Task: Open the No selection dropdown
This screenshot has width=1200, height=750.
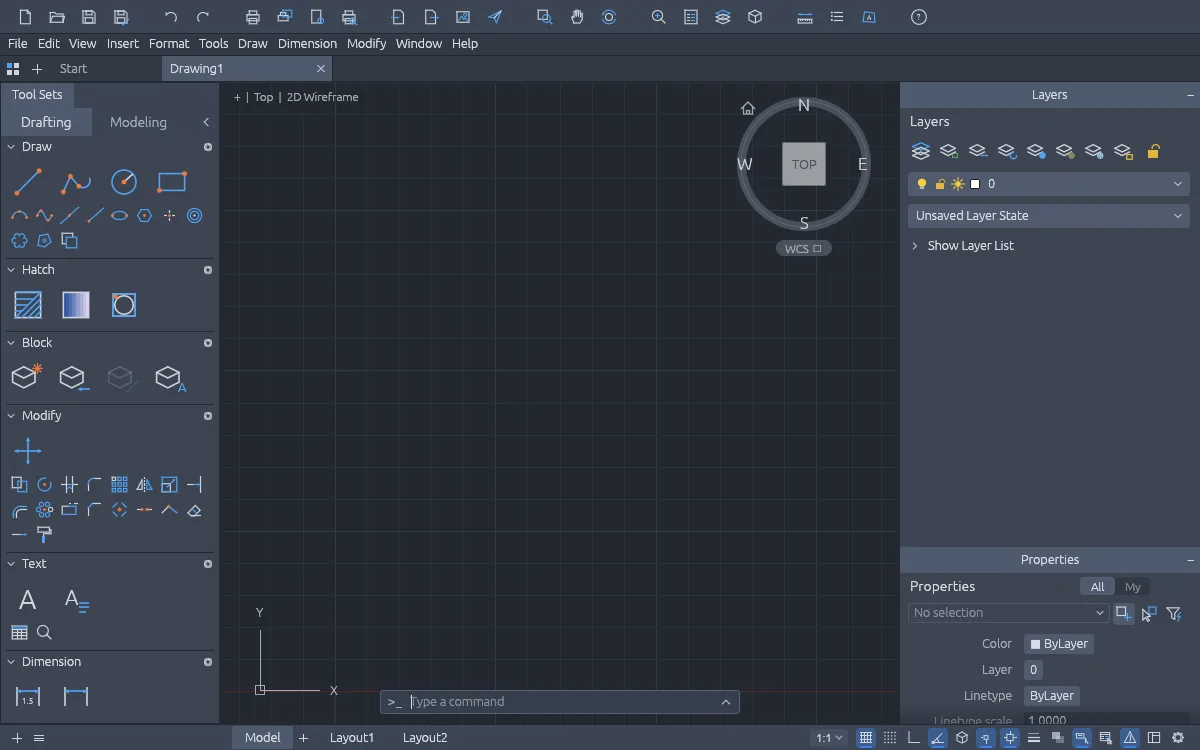Action: click(1009, 613)
